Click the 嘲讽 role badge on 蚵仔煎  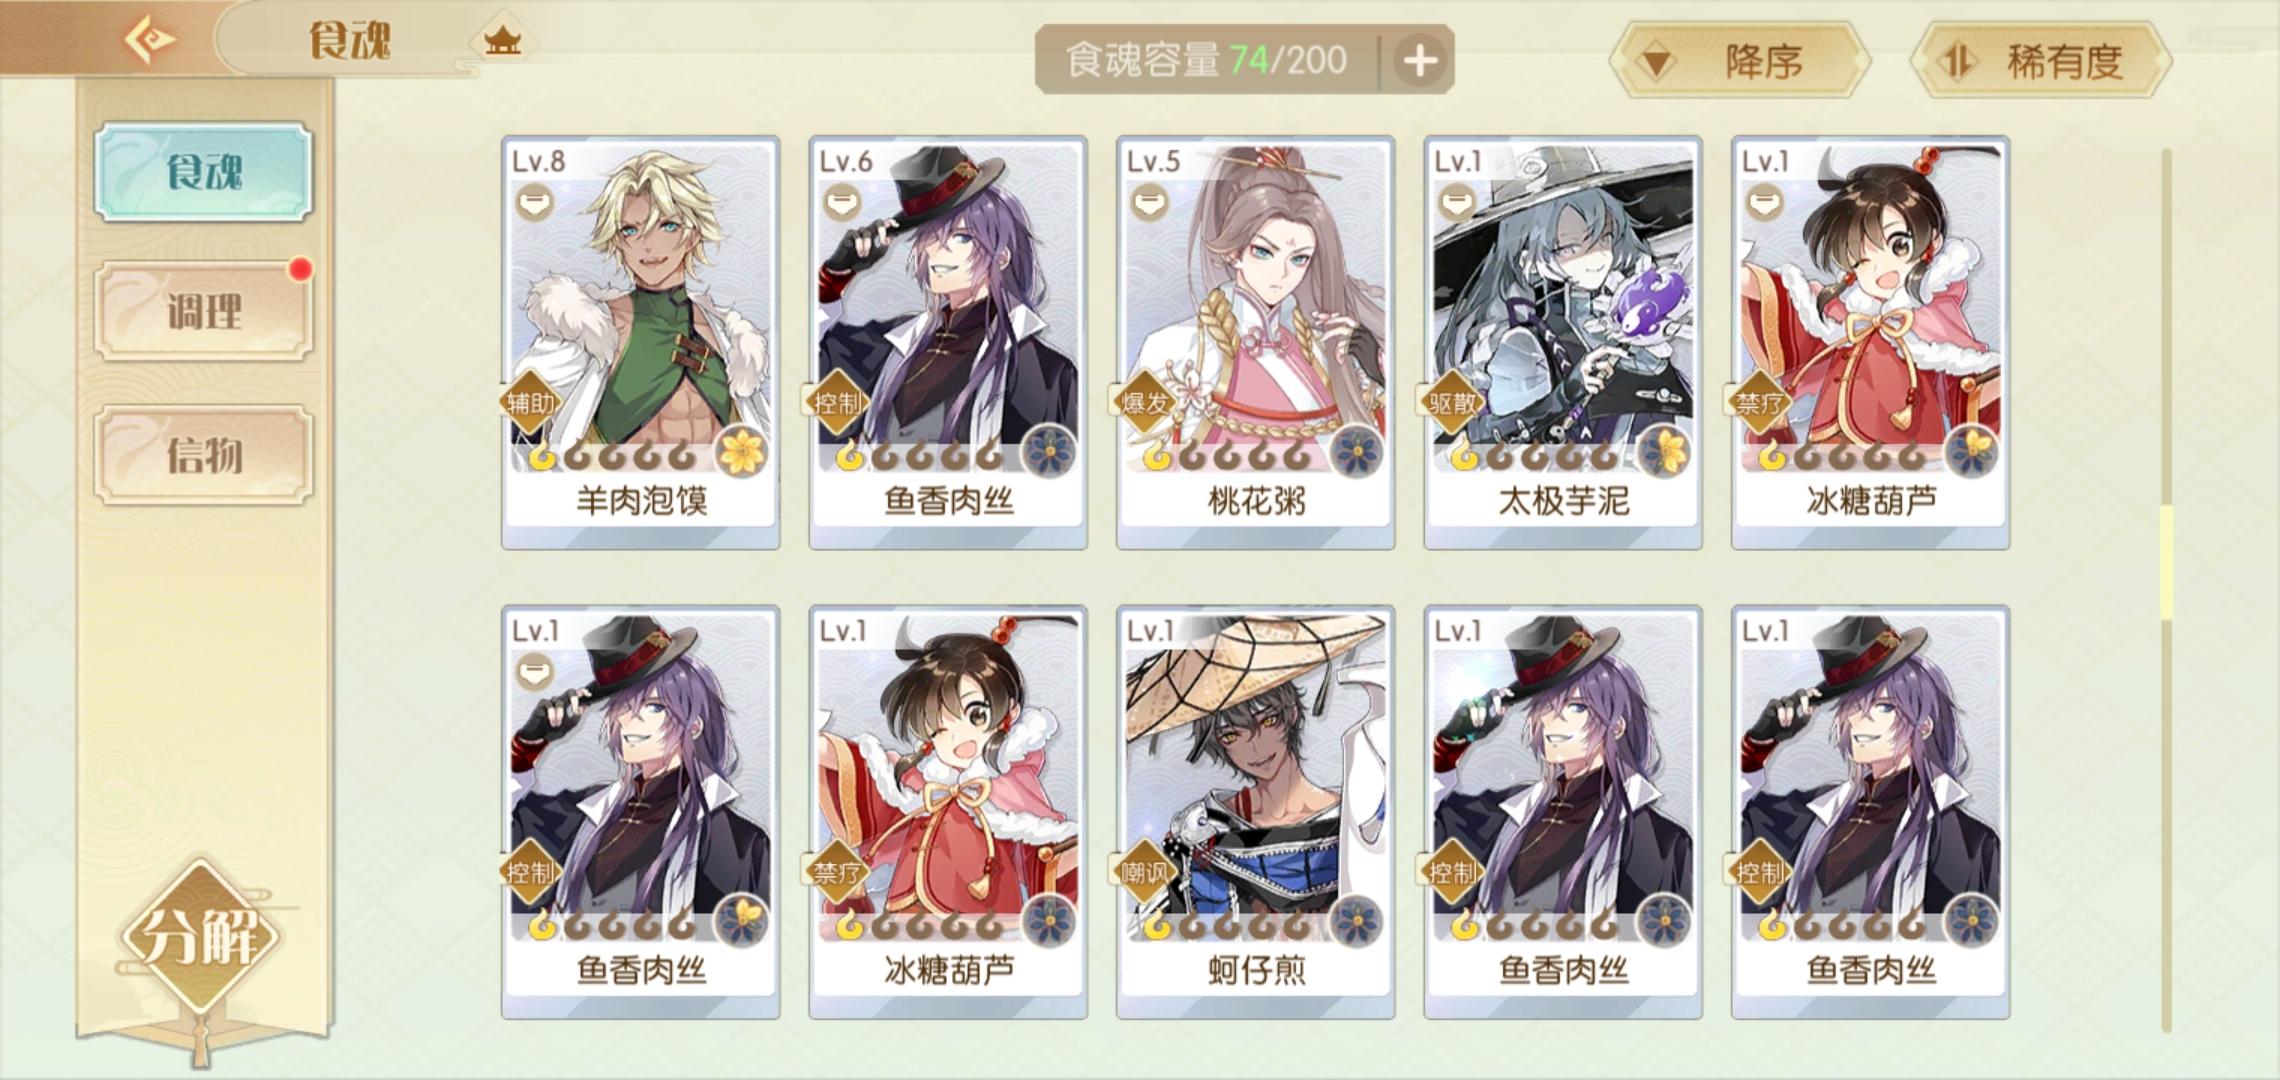(1145, 873)
